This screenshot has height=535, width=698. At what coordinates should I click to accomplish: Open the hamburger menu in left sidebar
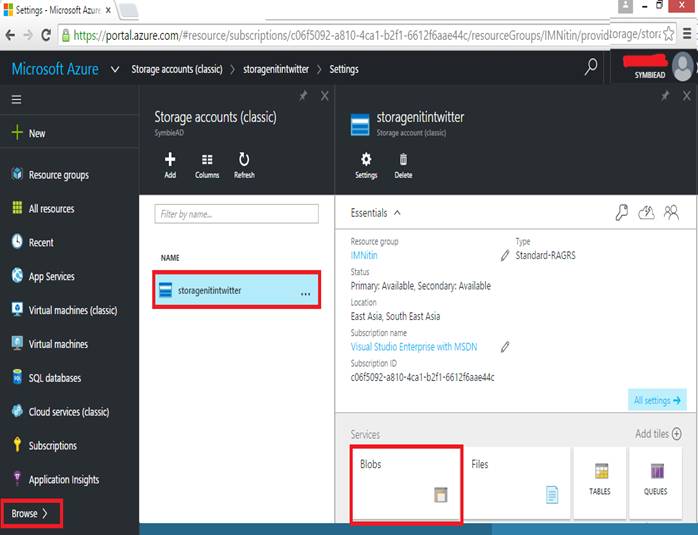[x=16, y=99]
